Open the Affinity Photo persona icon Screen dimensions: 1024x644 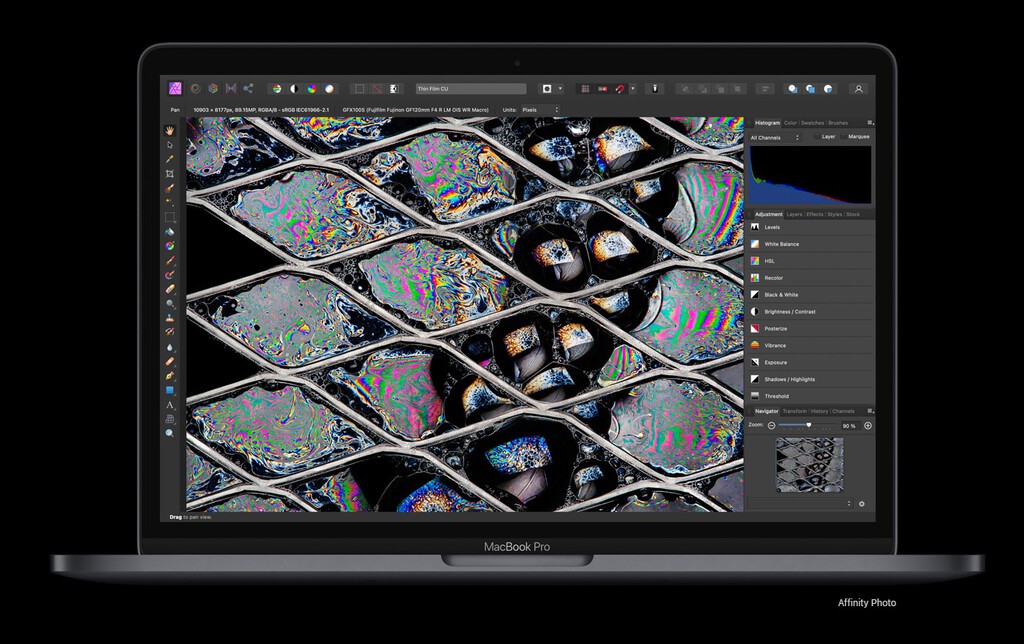tap(175, 88)
